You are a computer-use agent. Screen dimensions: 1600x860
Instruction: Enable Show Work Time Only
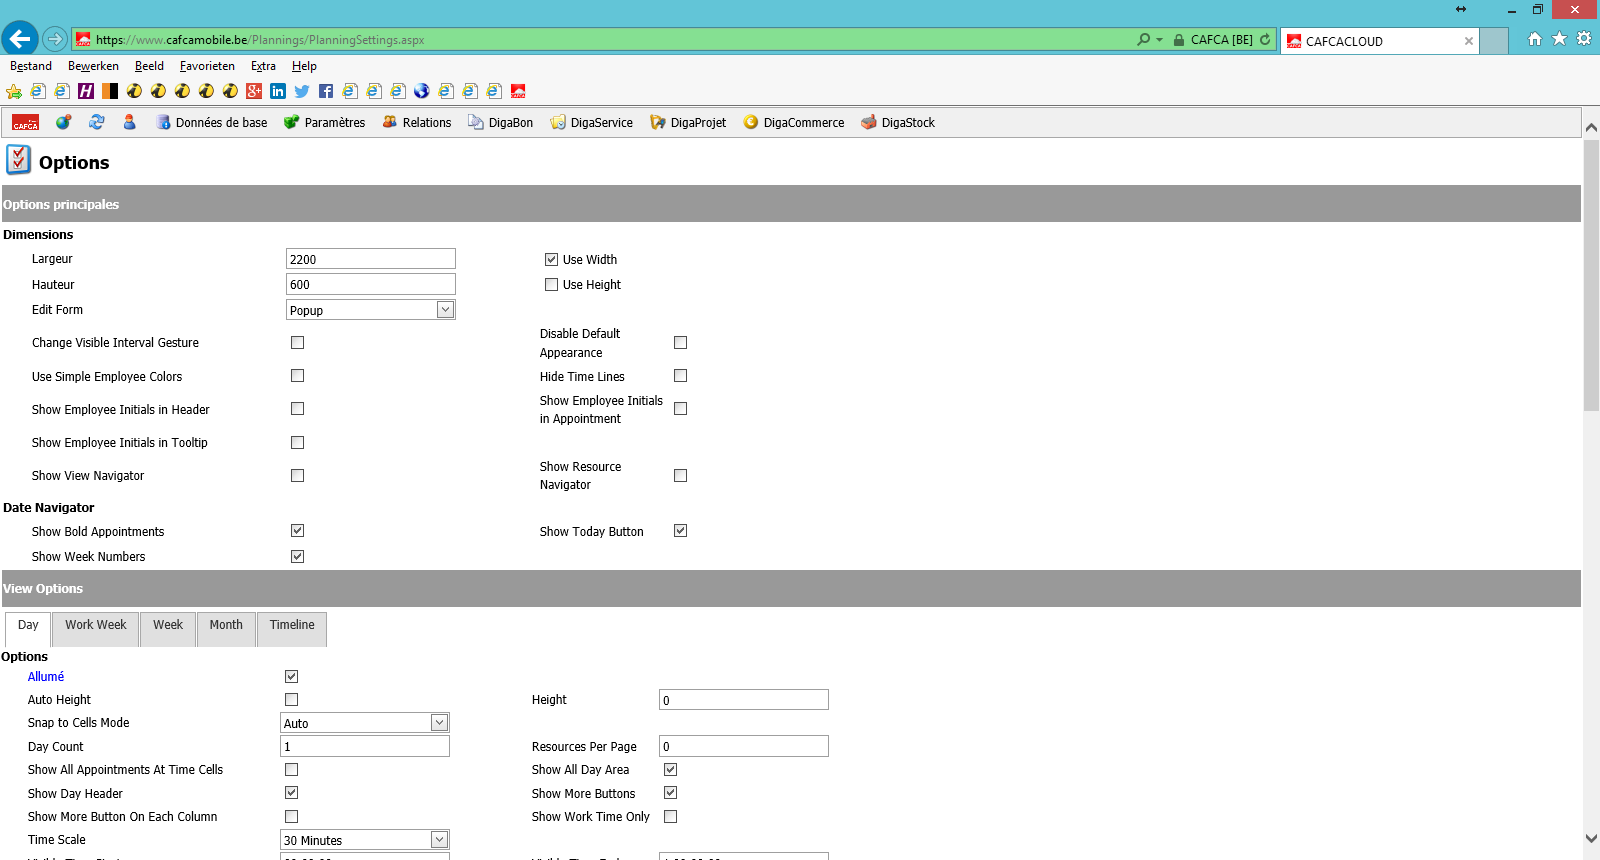click(670, 816)
